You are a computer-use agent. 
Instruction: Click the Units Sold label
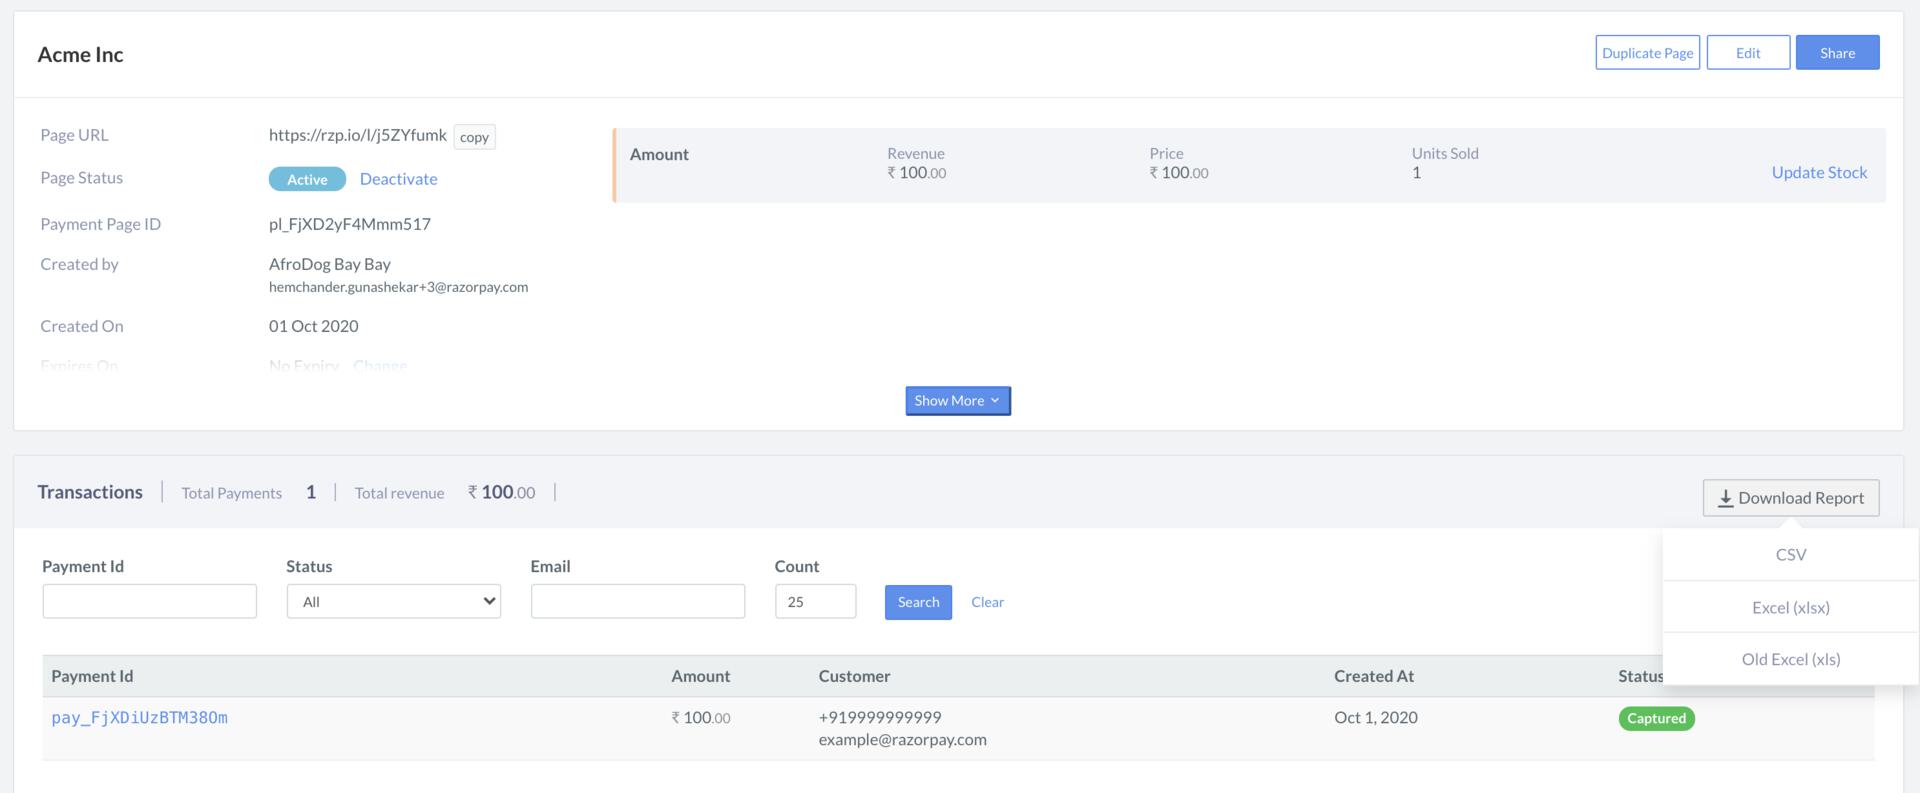coord(1445,153)
